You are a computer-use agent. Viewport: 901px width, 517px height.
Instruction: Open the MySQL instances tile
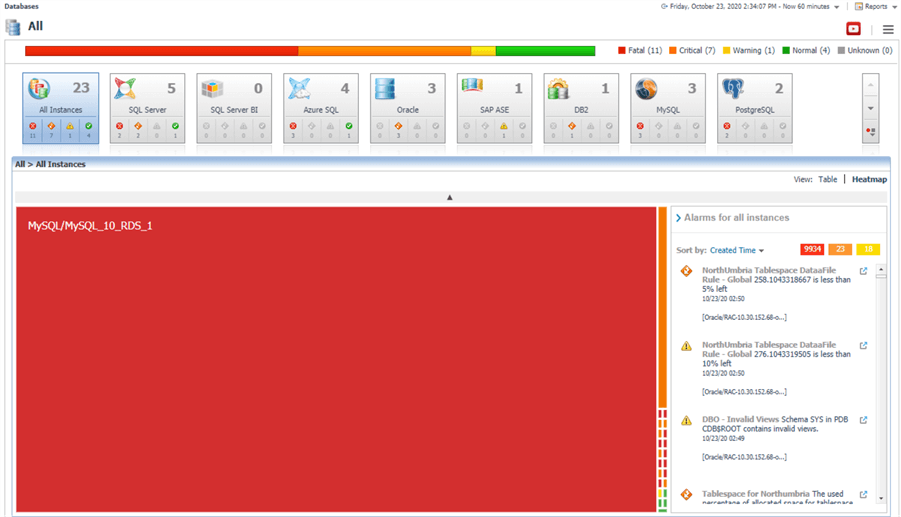(668, 108)
